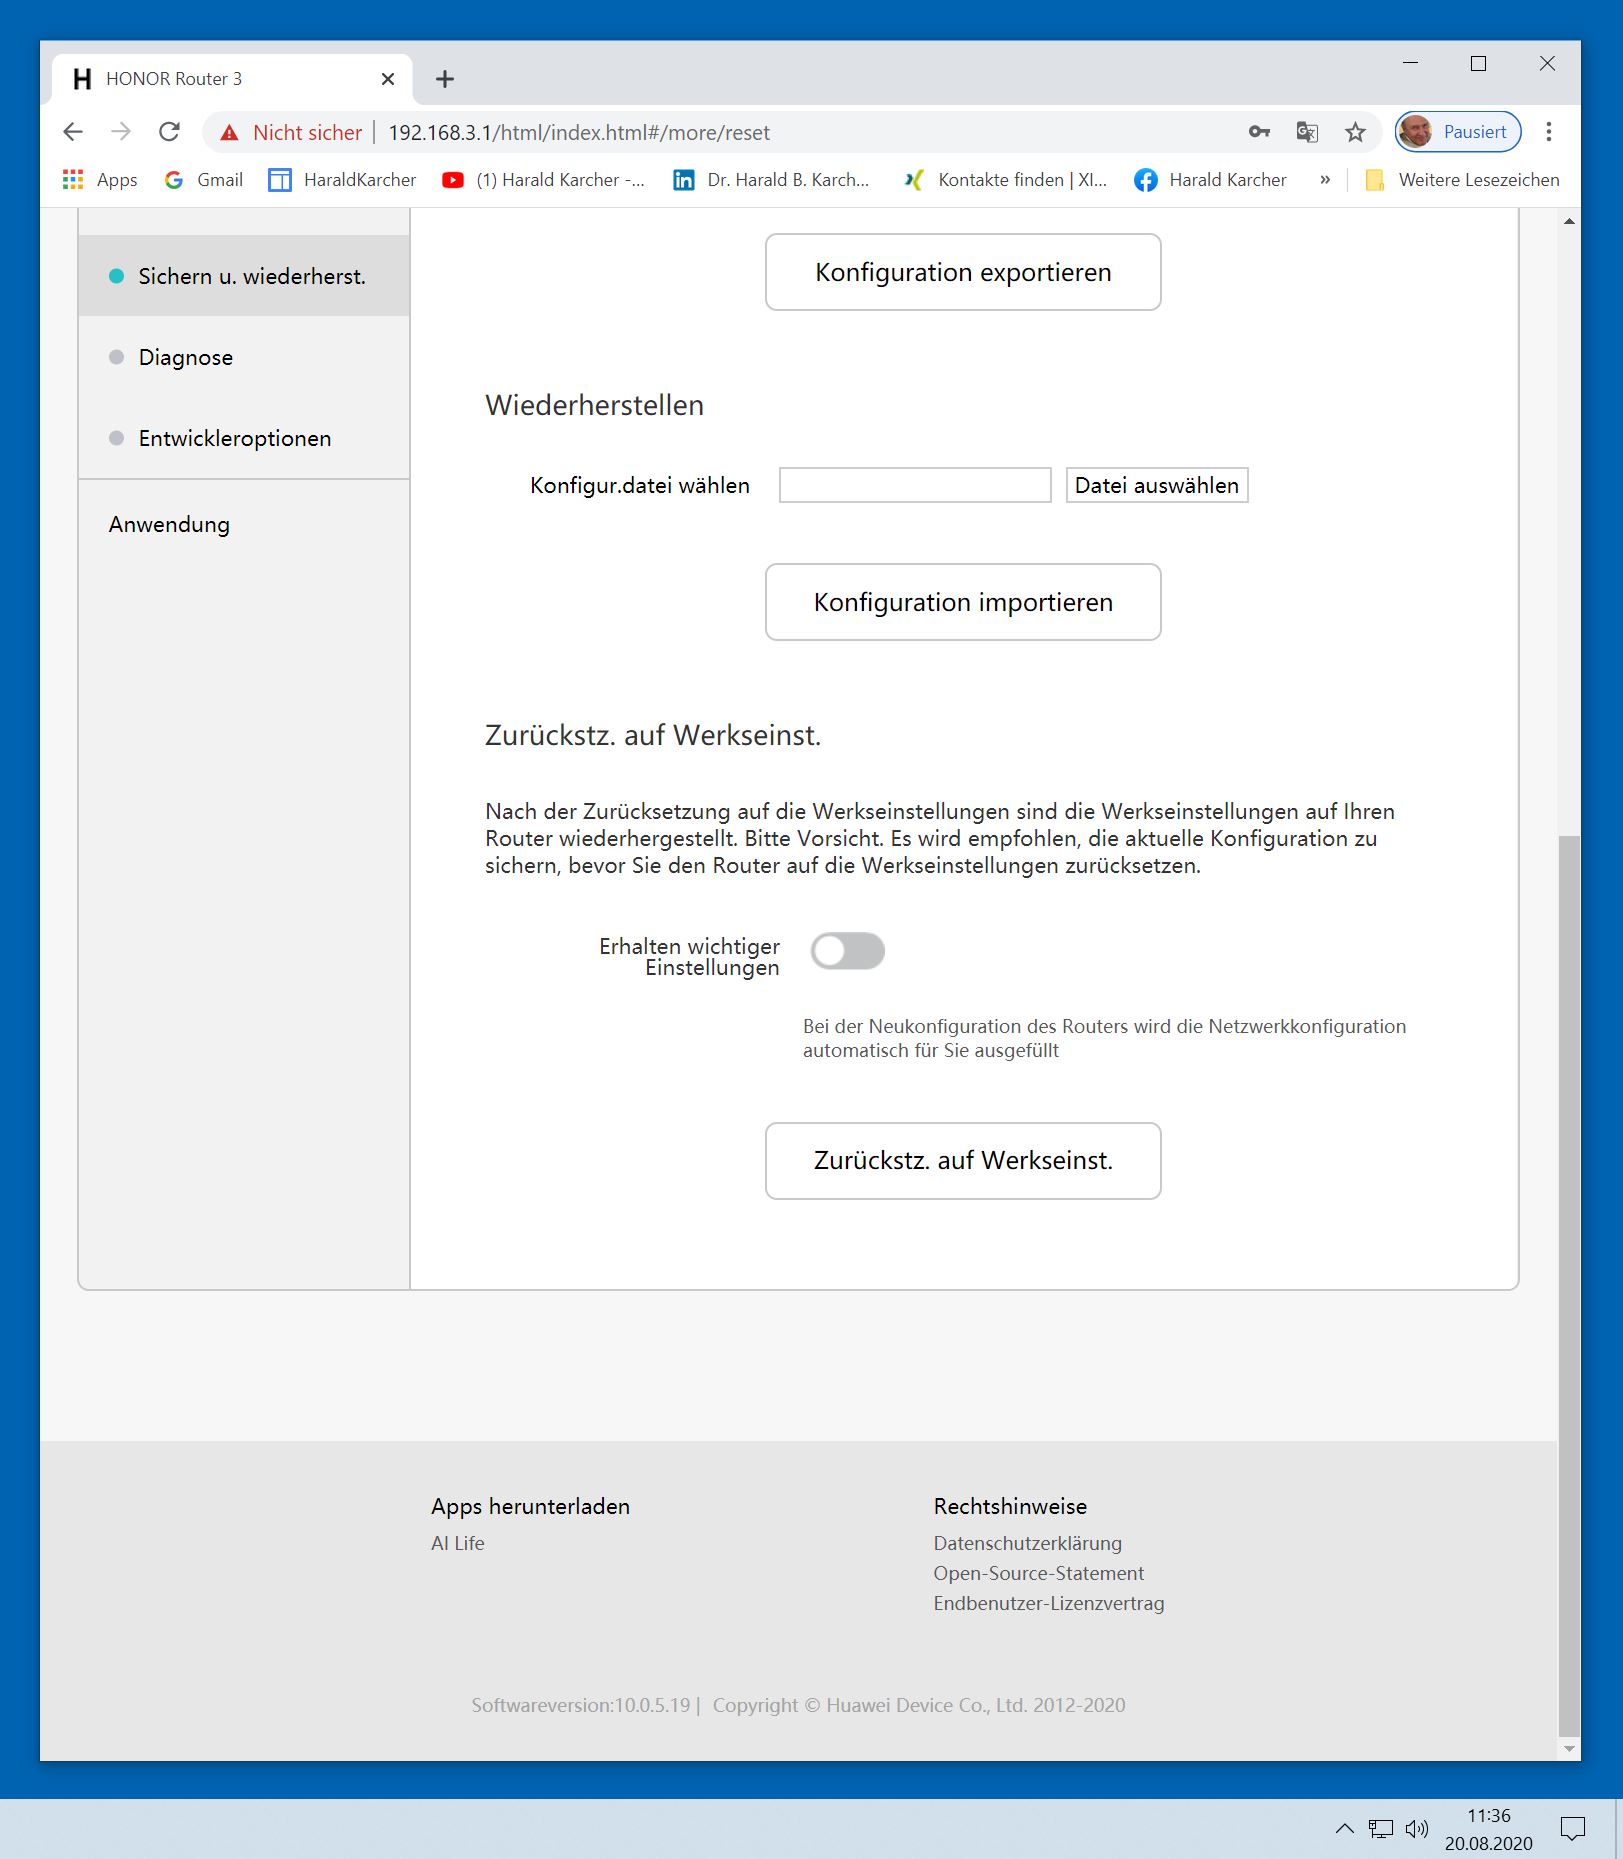
Task: Open the Xing Kontakte finden bookmark
Action: coord(1005,180)
